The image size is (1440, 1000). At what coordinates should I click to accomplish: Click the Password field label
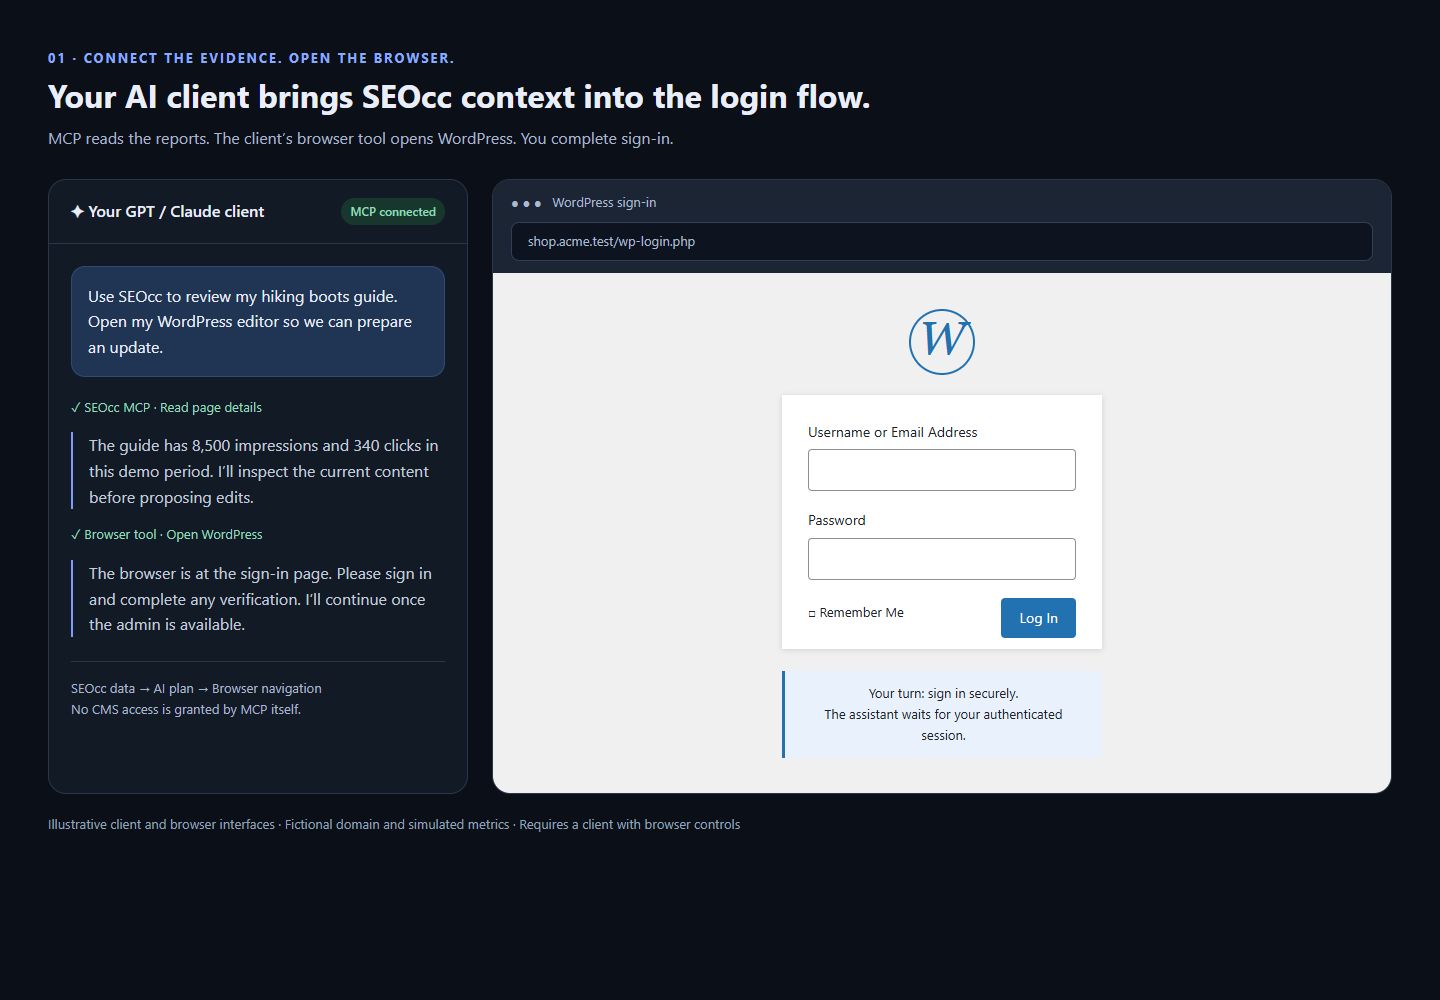tap(837, 521)
